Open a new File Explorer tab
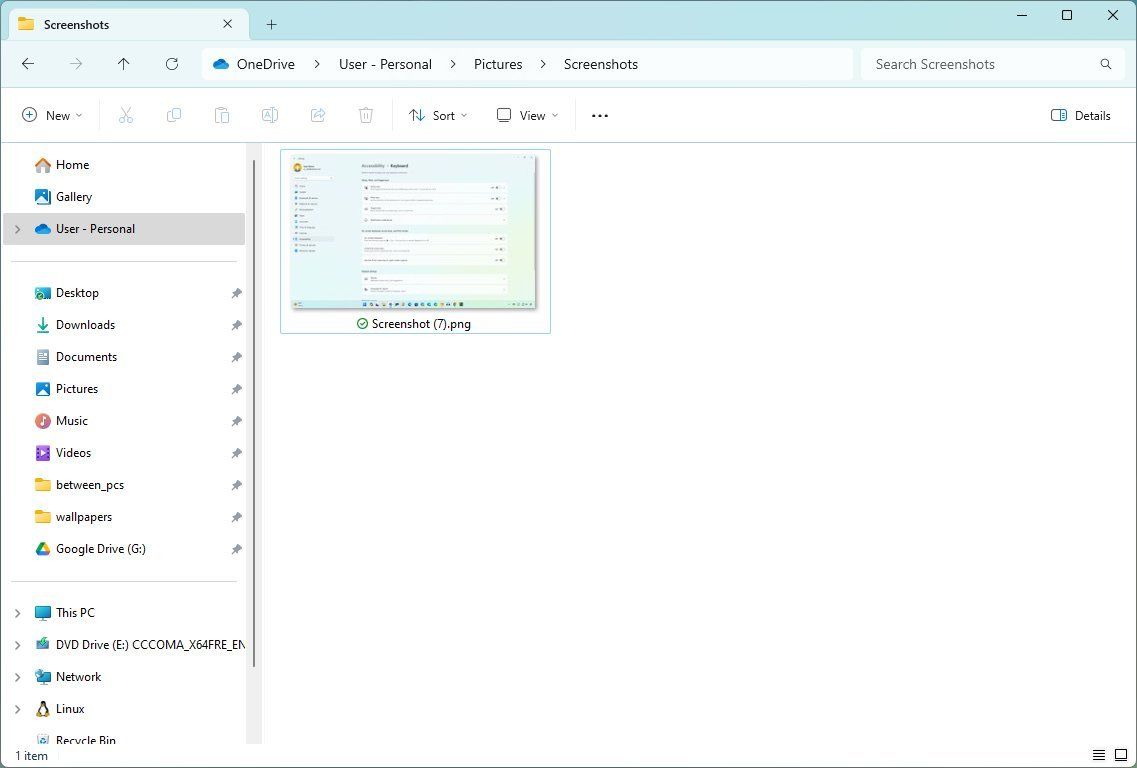This screenshot has height=768, width=1137. click(x=272, y=24)
